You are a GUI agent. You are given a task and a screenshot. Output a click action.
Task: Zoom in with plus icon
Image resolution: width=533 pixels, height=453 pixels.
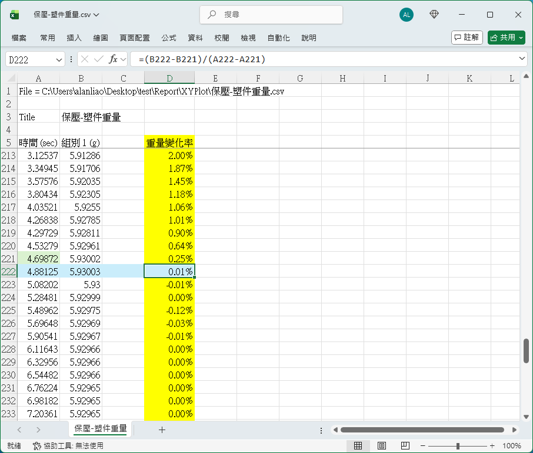[x=492, y=446]
